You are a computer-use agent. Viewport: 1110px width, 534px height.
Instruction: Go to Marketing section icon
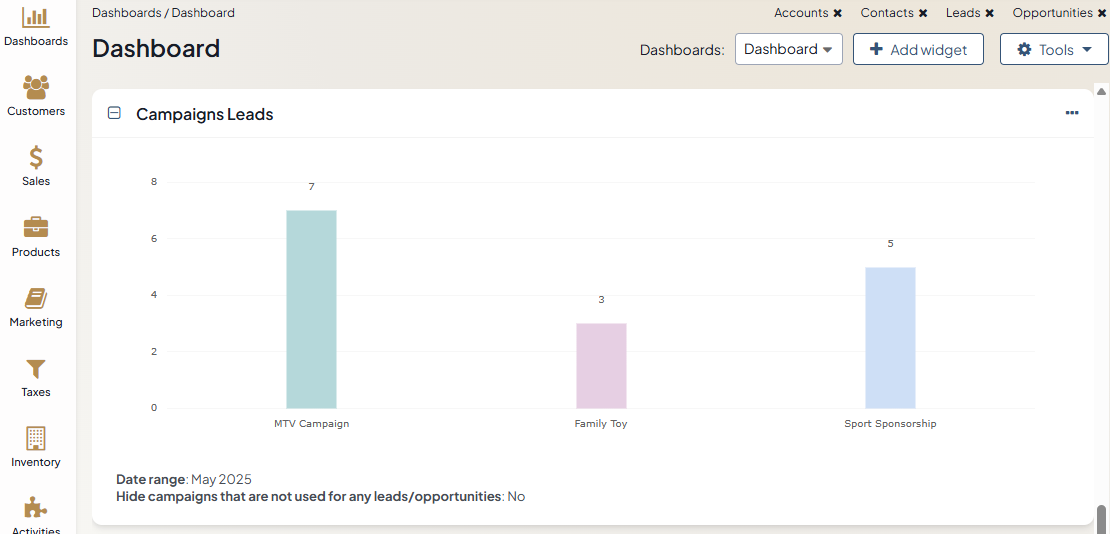36,298
